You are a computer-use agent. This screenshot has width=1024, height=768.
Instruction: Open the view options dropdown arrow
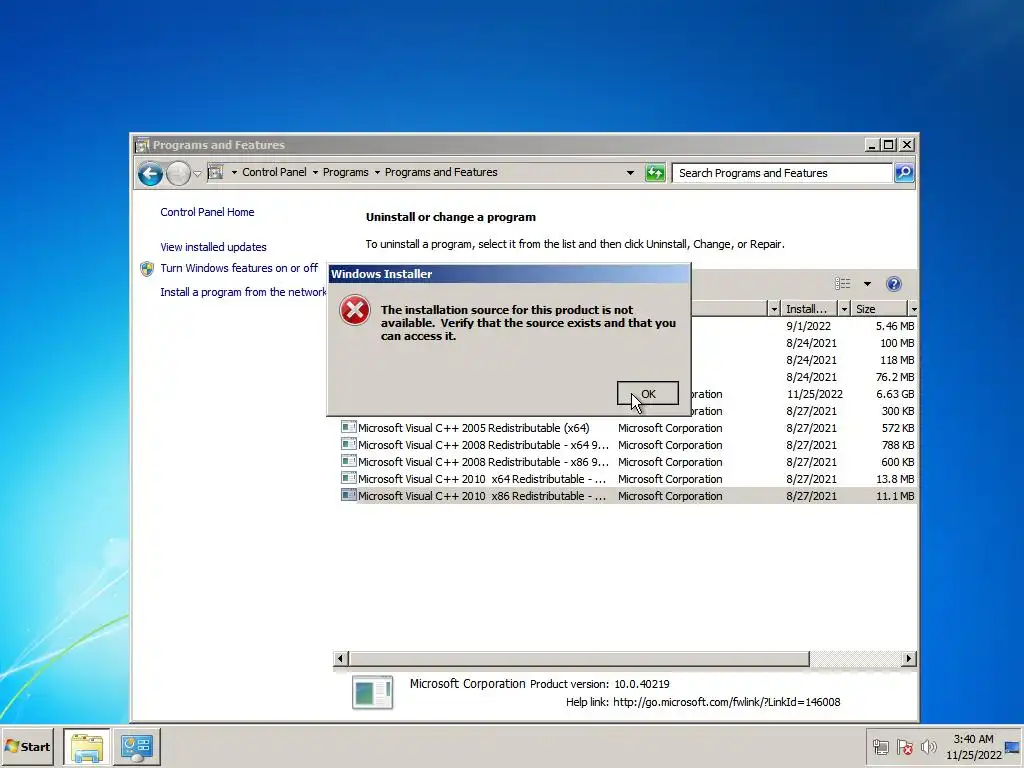tap(867, 283)
